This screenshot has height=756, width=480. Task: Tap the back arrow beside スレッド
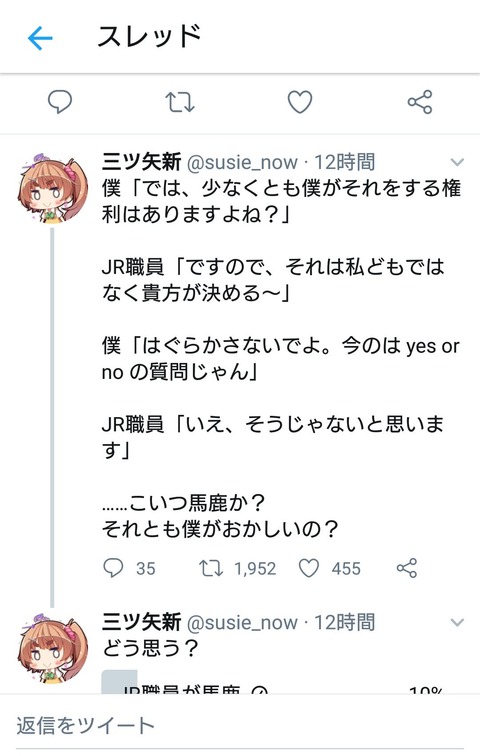40,39
